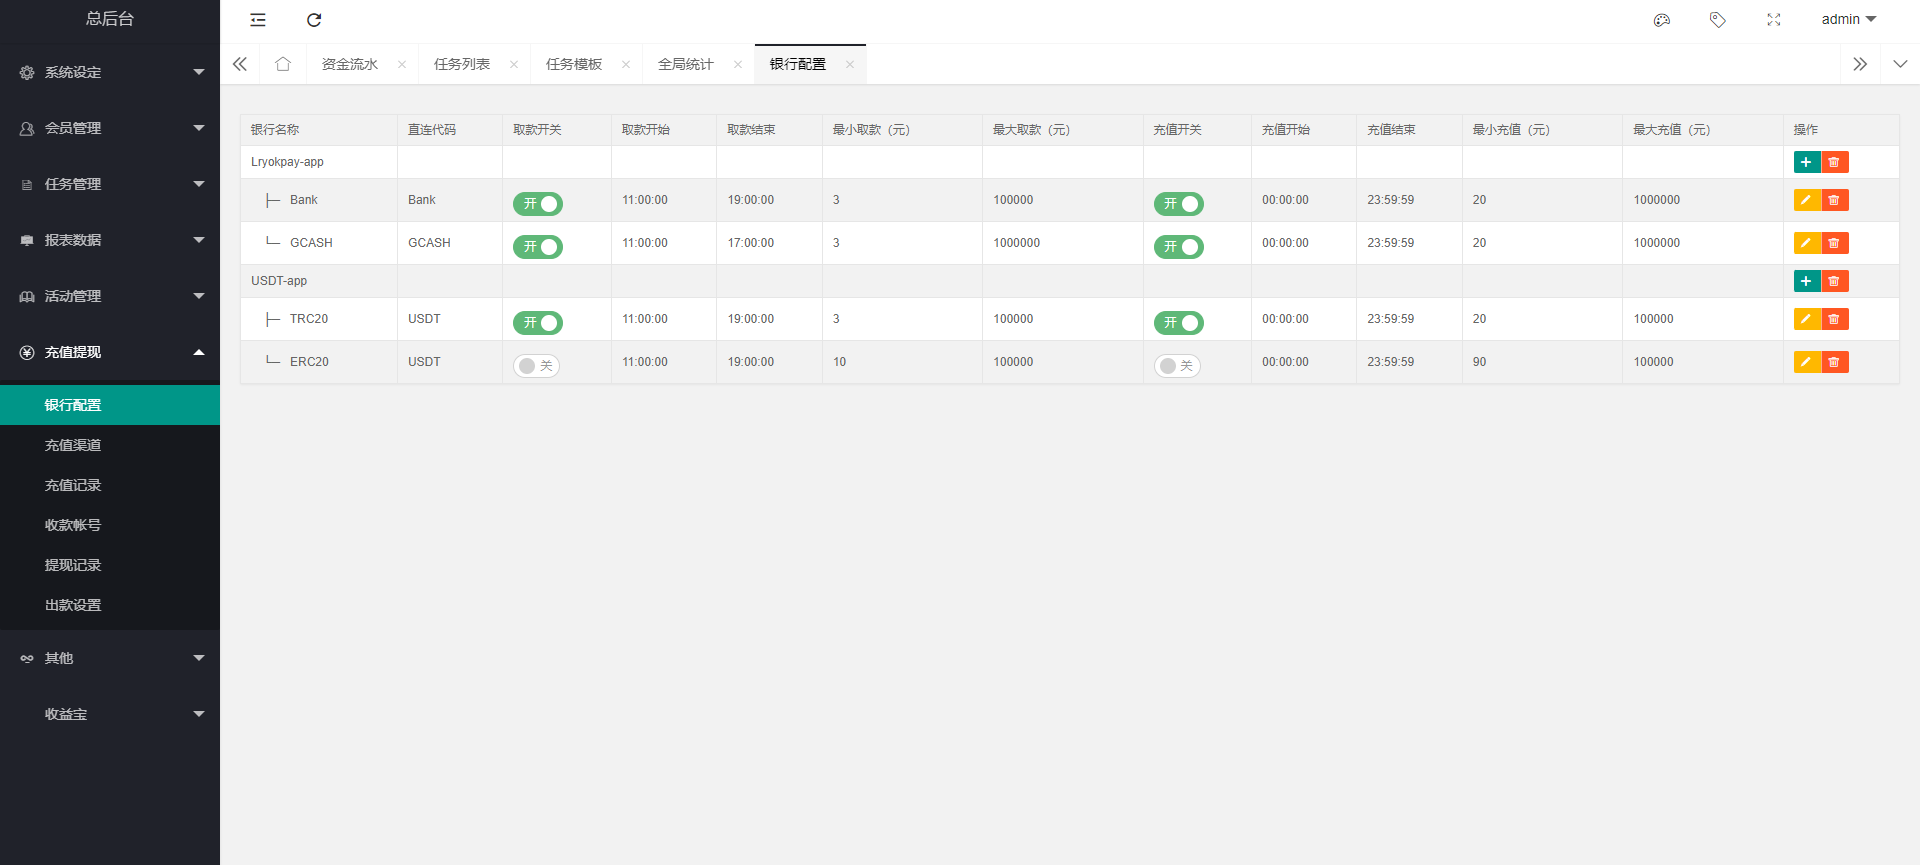
Task: Open the theme palette icon
Action: pos(1662,20)
